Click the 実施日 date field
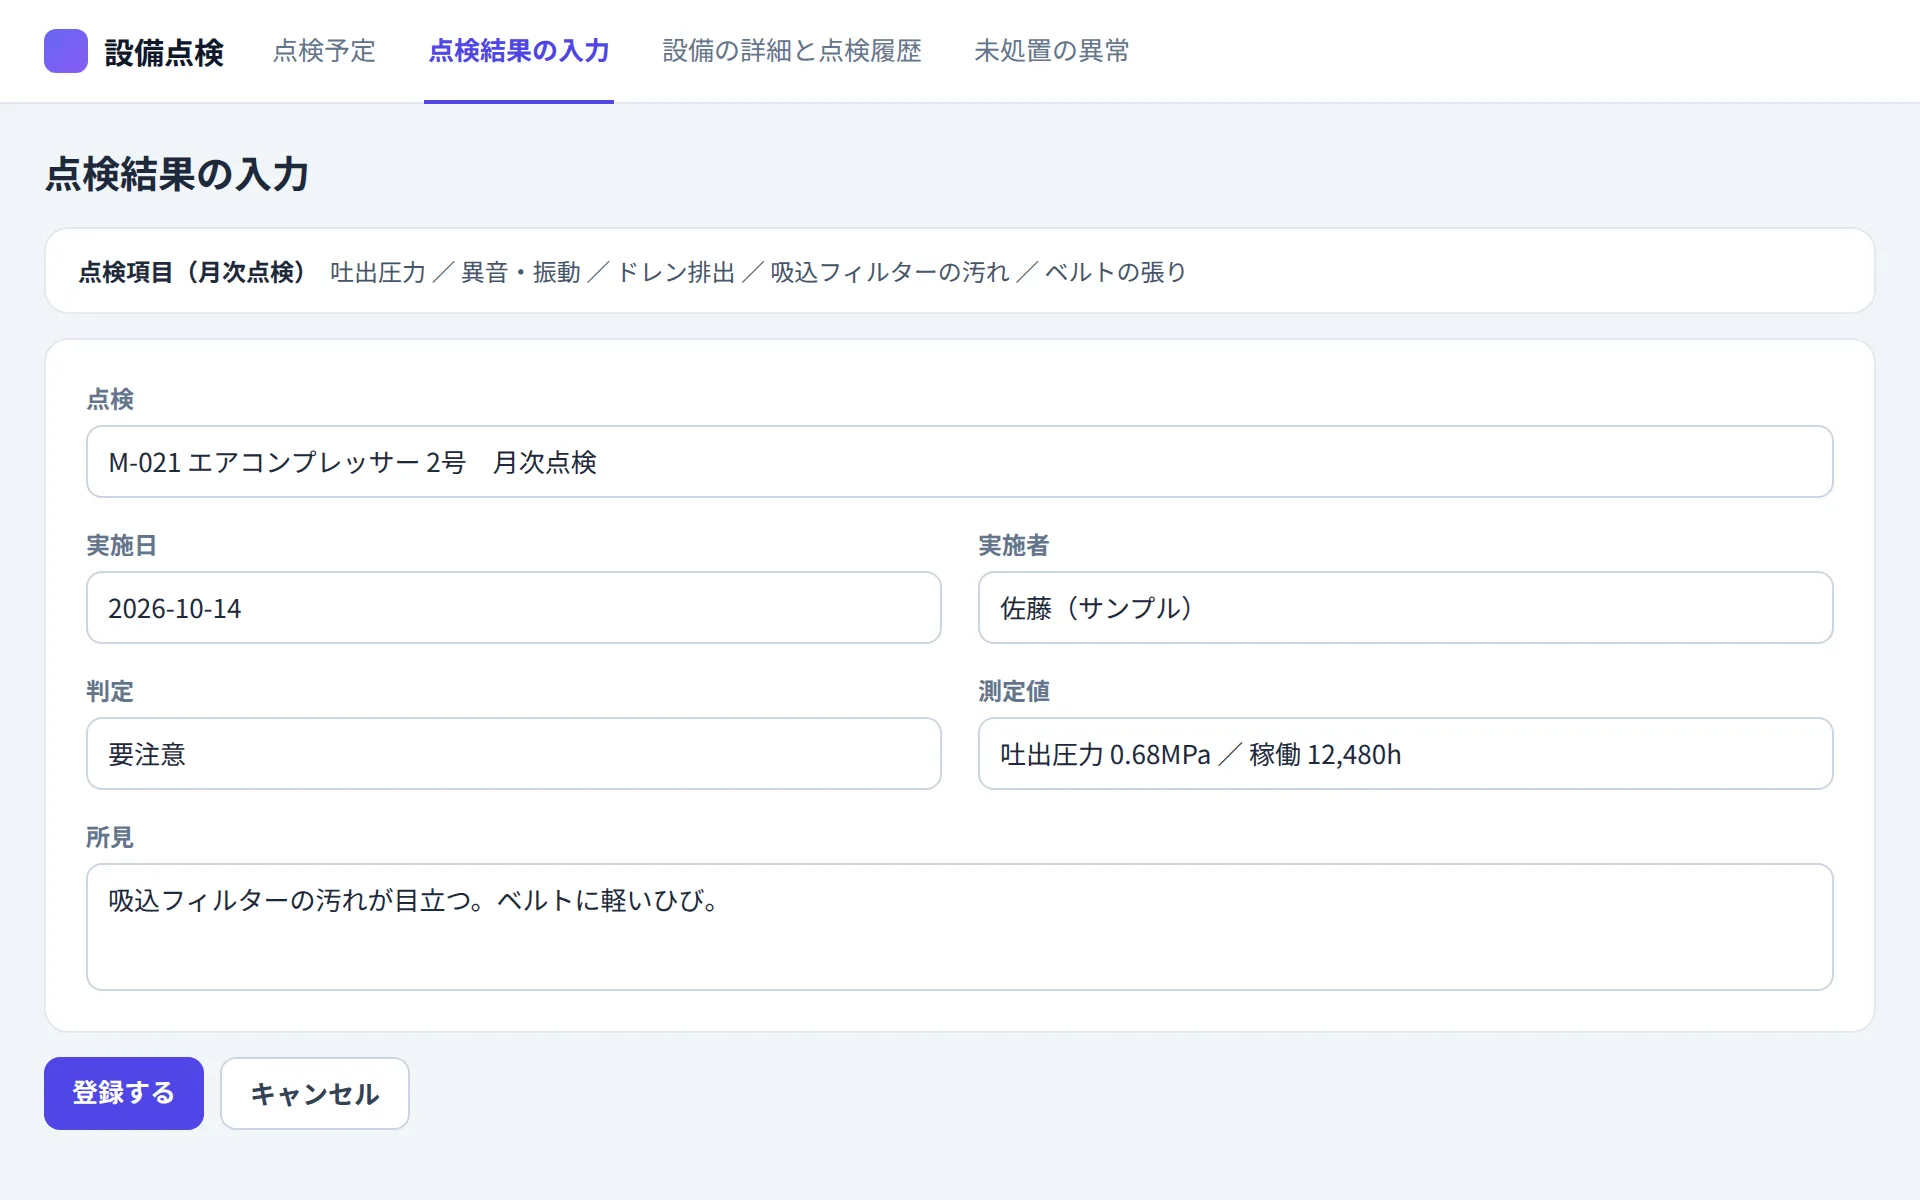This screenshot has width=1920, height=1200. 514,608
